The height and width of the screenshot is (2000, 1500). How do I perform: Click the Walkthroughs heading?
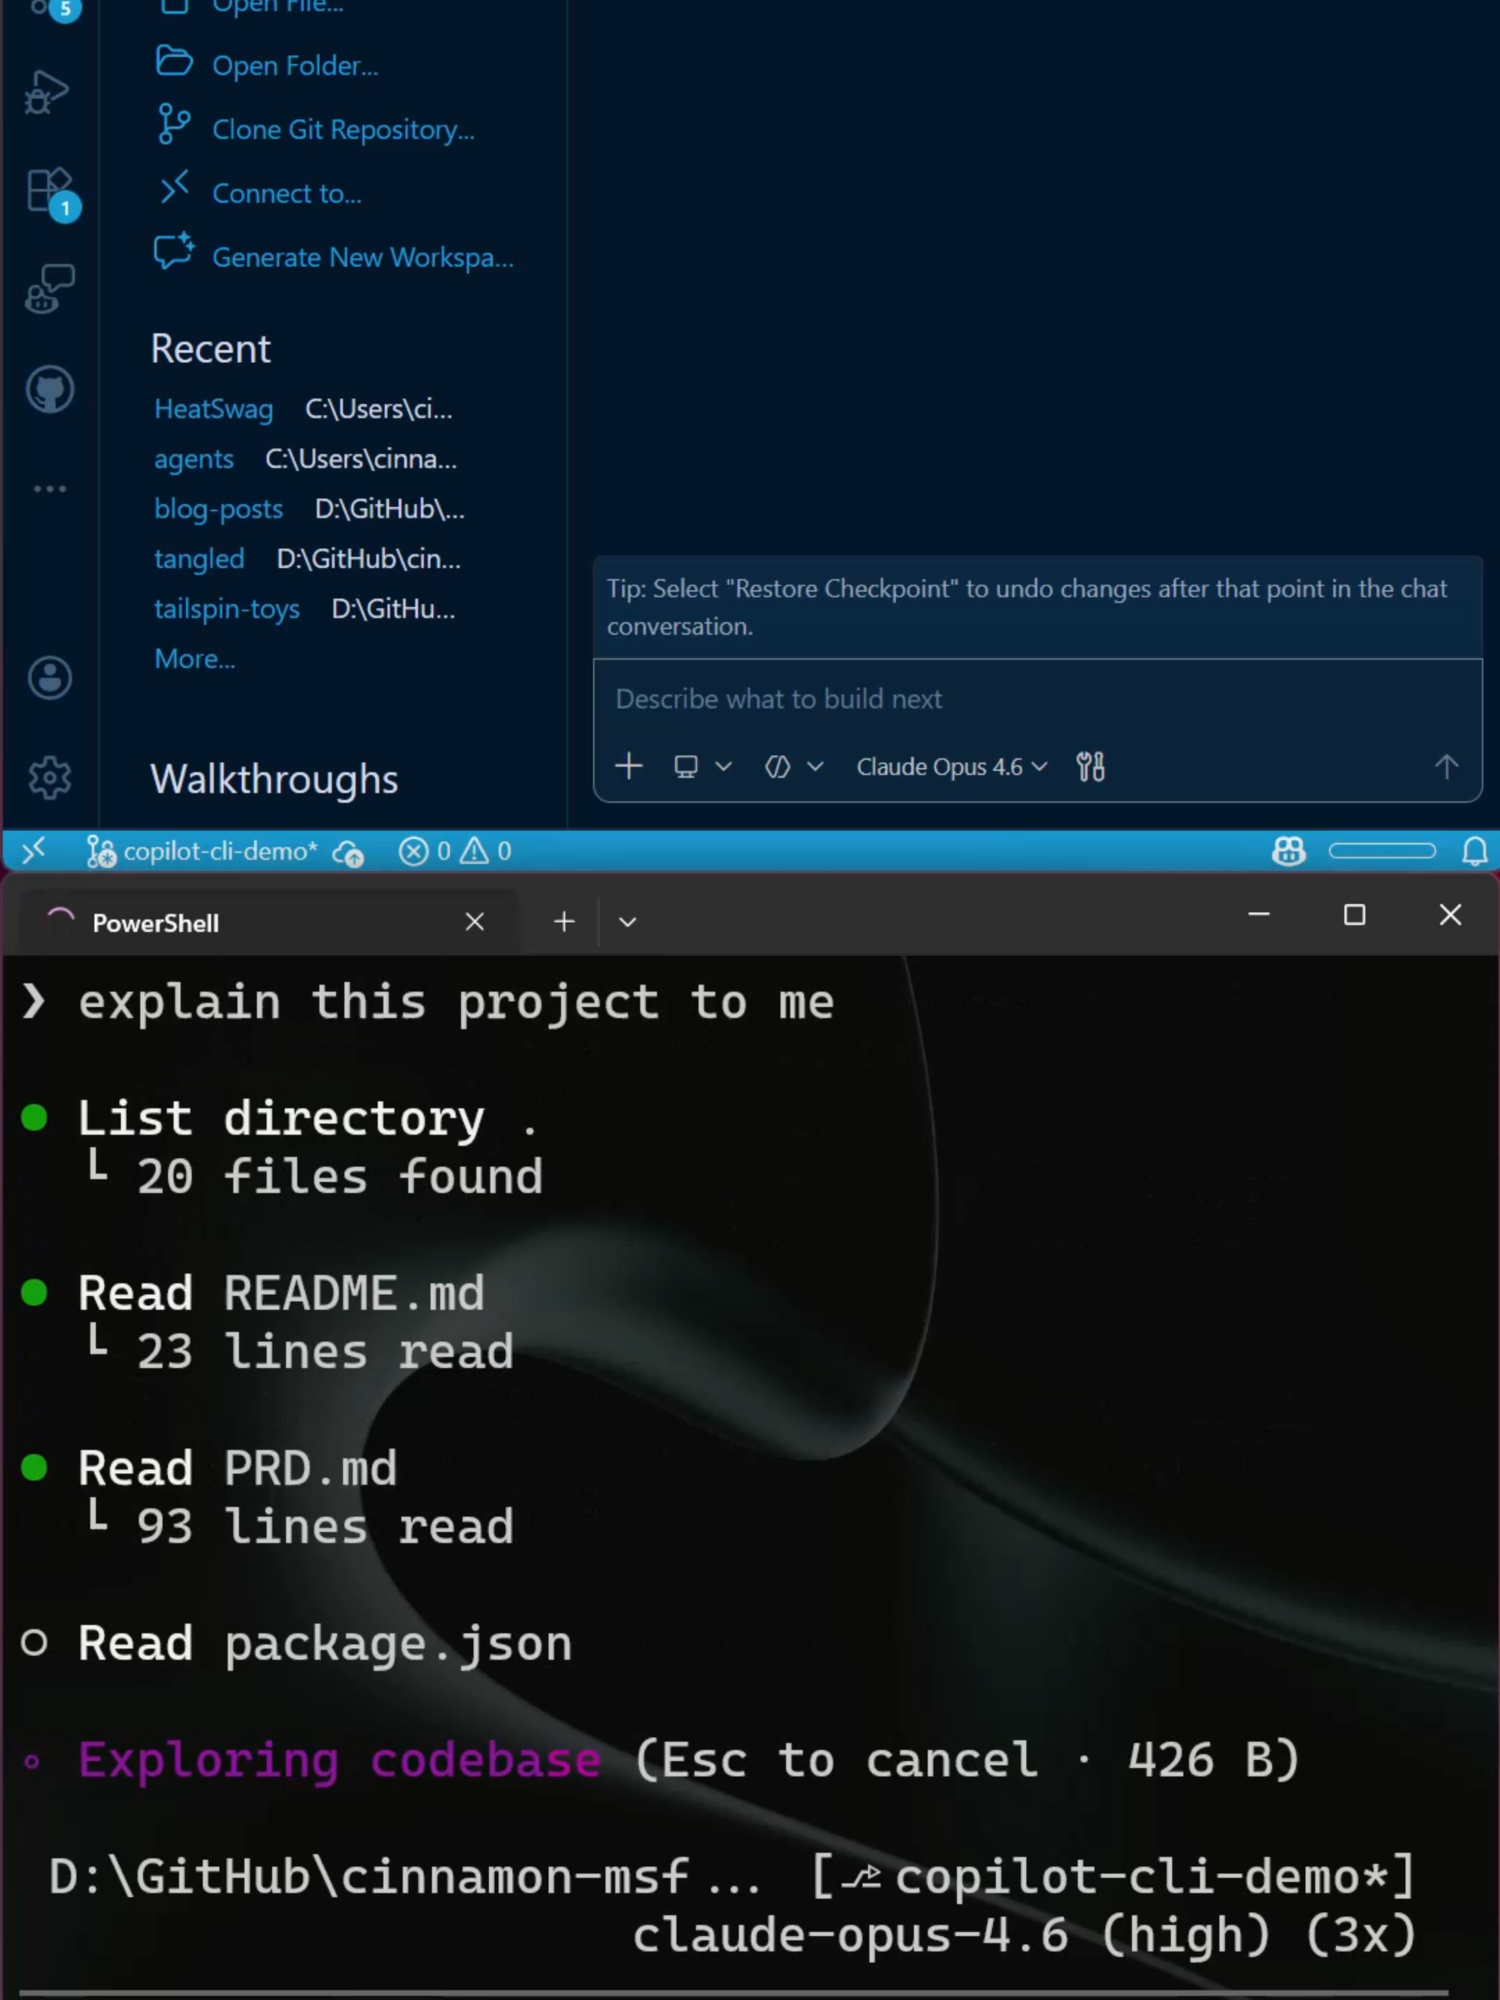(x=274, y=779)
